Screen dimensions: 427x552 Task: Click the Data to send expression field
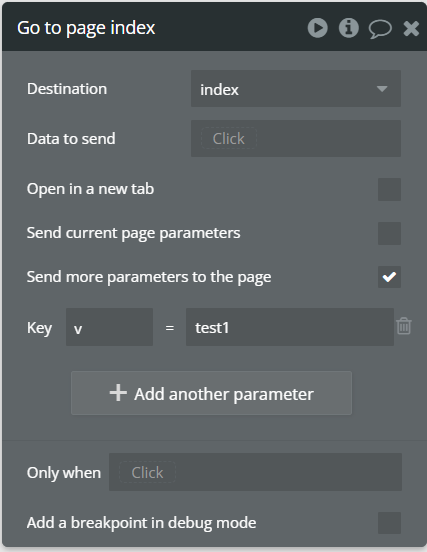pos(296,138)
